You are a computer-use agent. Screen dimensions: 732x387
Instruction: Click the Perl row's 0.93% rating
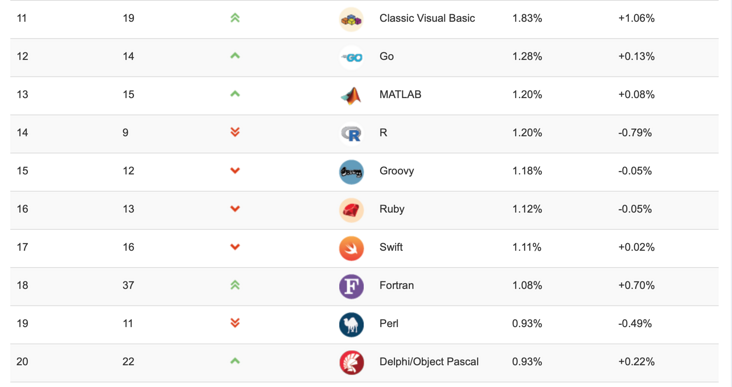pos(527,324)
